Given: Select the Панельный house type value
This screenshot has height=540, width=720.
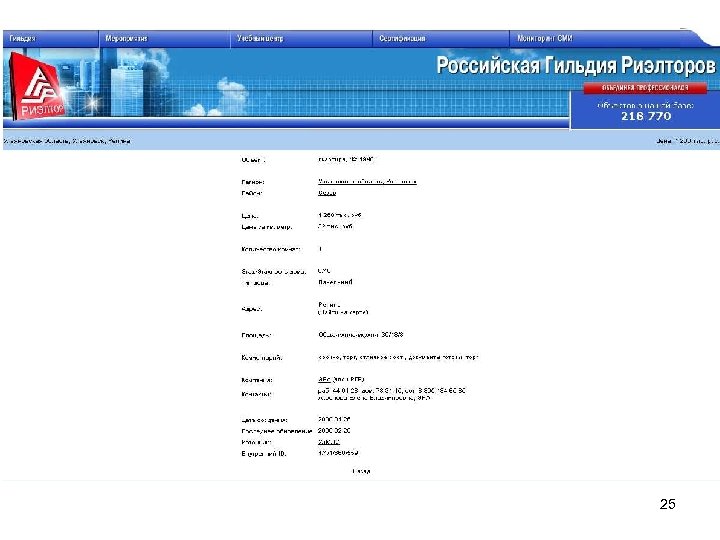Looking at the screenshot, I should coord(335,282).
